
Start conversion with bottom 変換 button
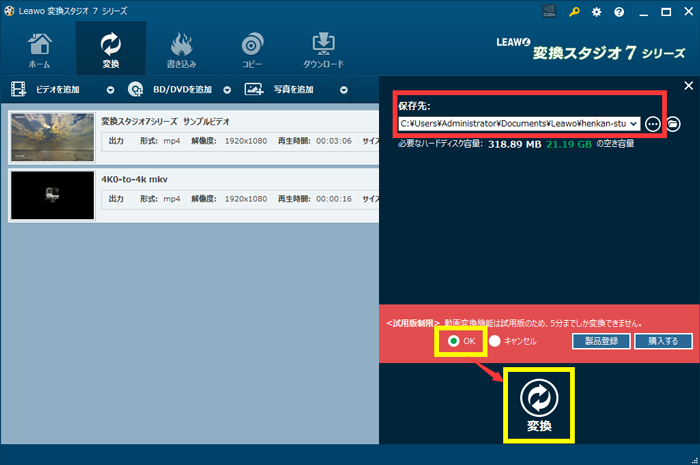pos(539,405)
